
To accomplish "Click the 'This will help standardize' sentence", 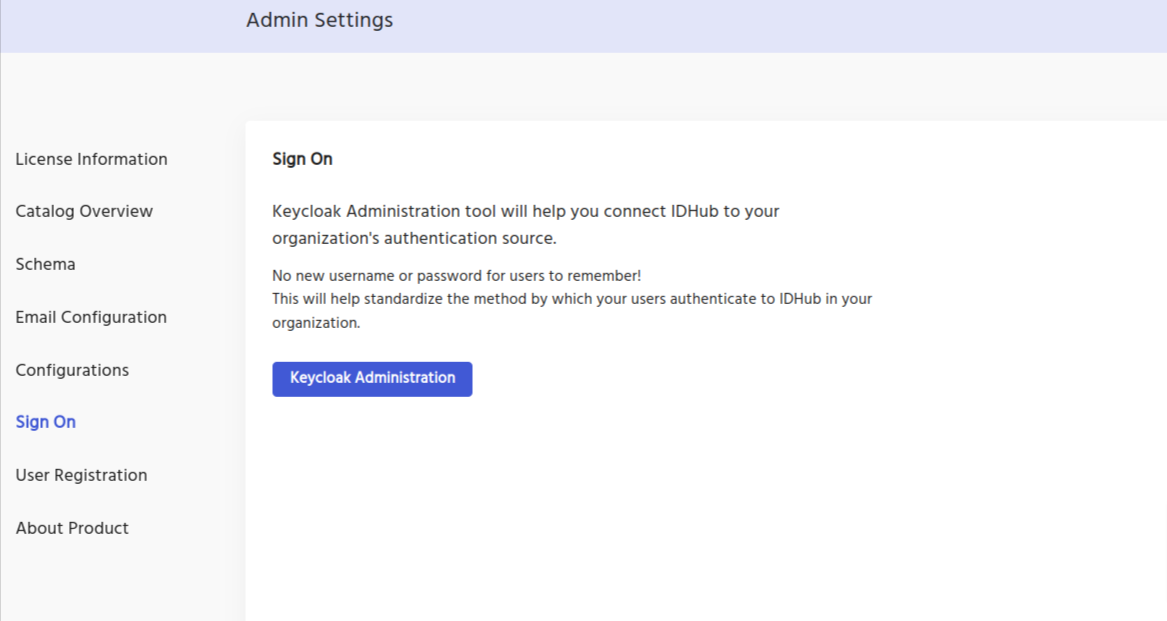I will click(572, 299).
